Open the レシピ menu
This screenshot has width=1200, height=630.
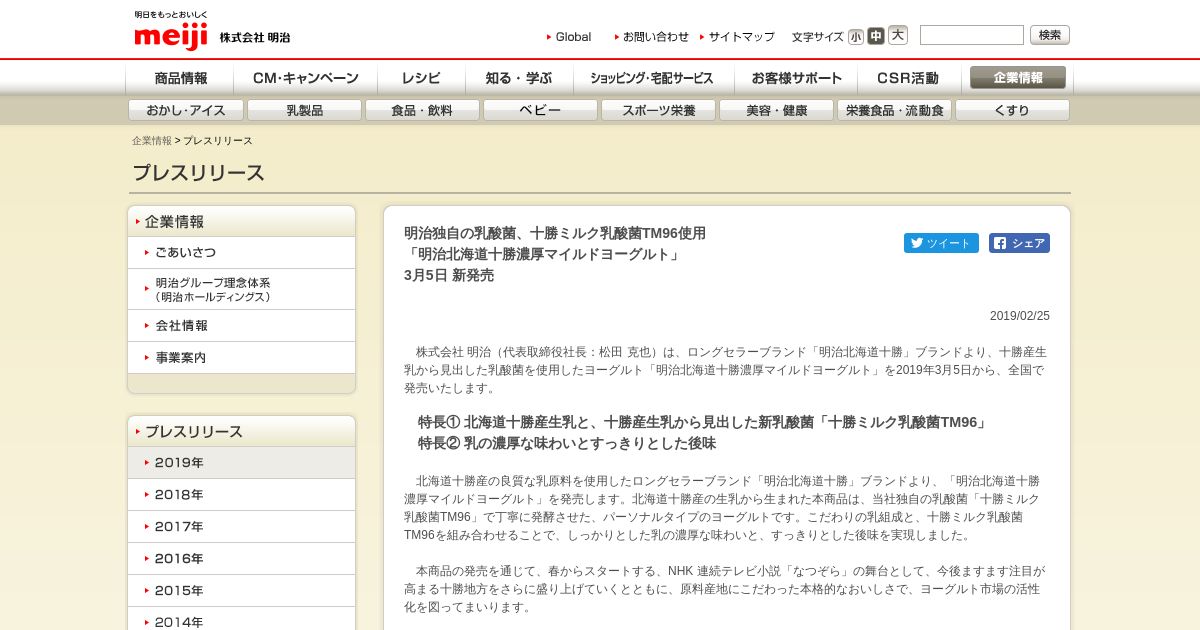[421, 78]
